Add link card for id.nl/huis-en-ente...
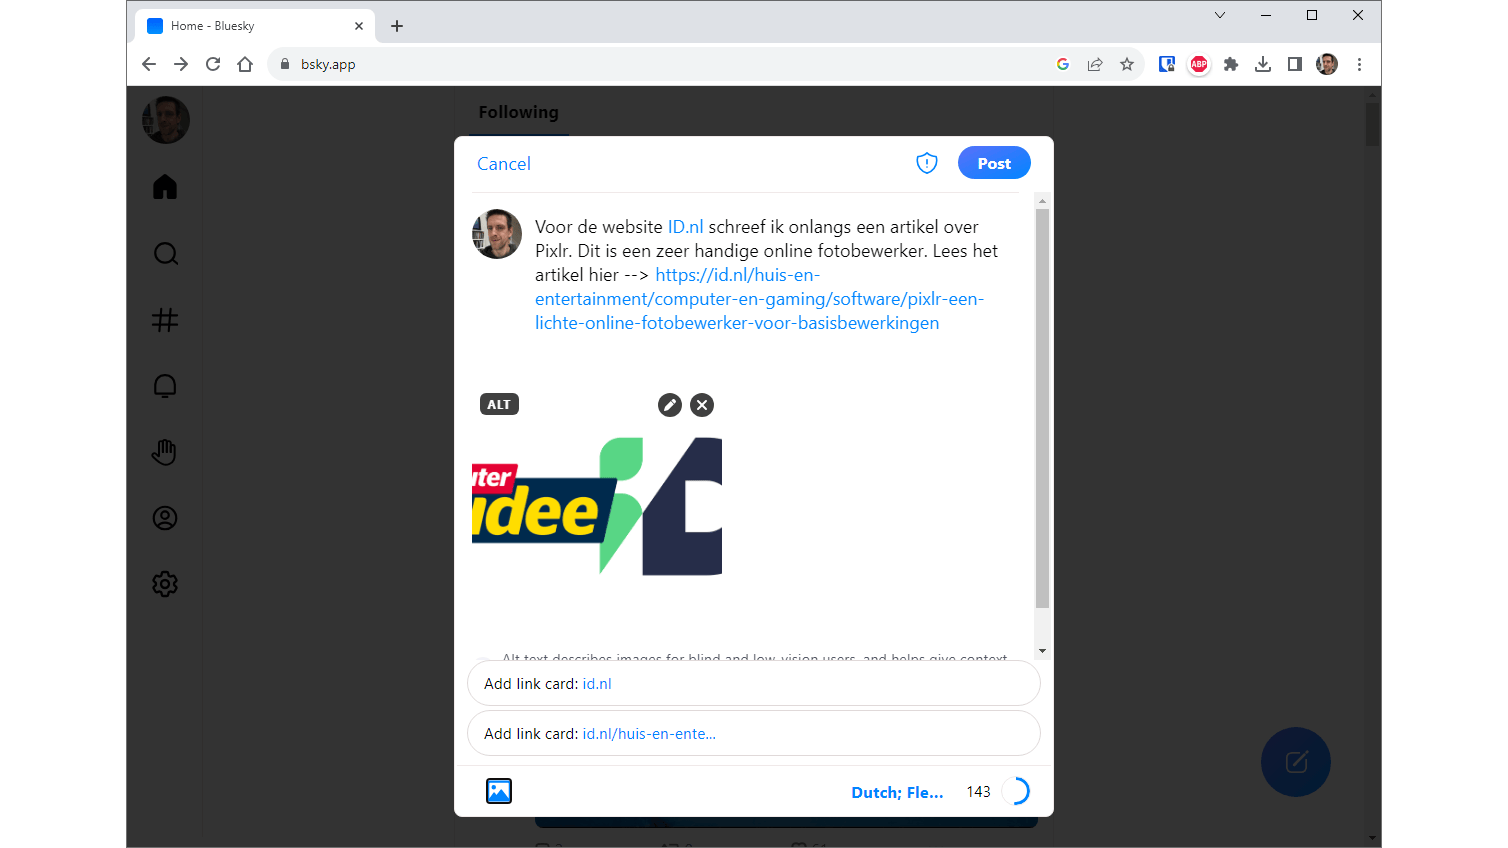The height and width of the screenshot is (848, 1508). coord(754,734)
